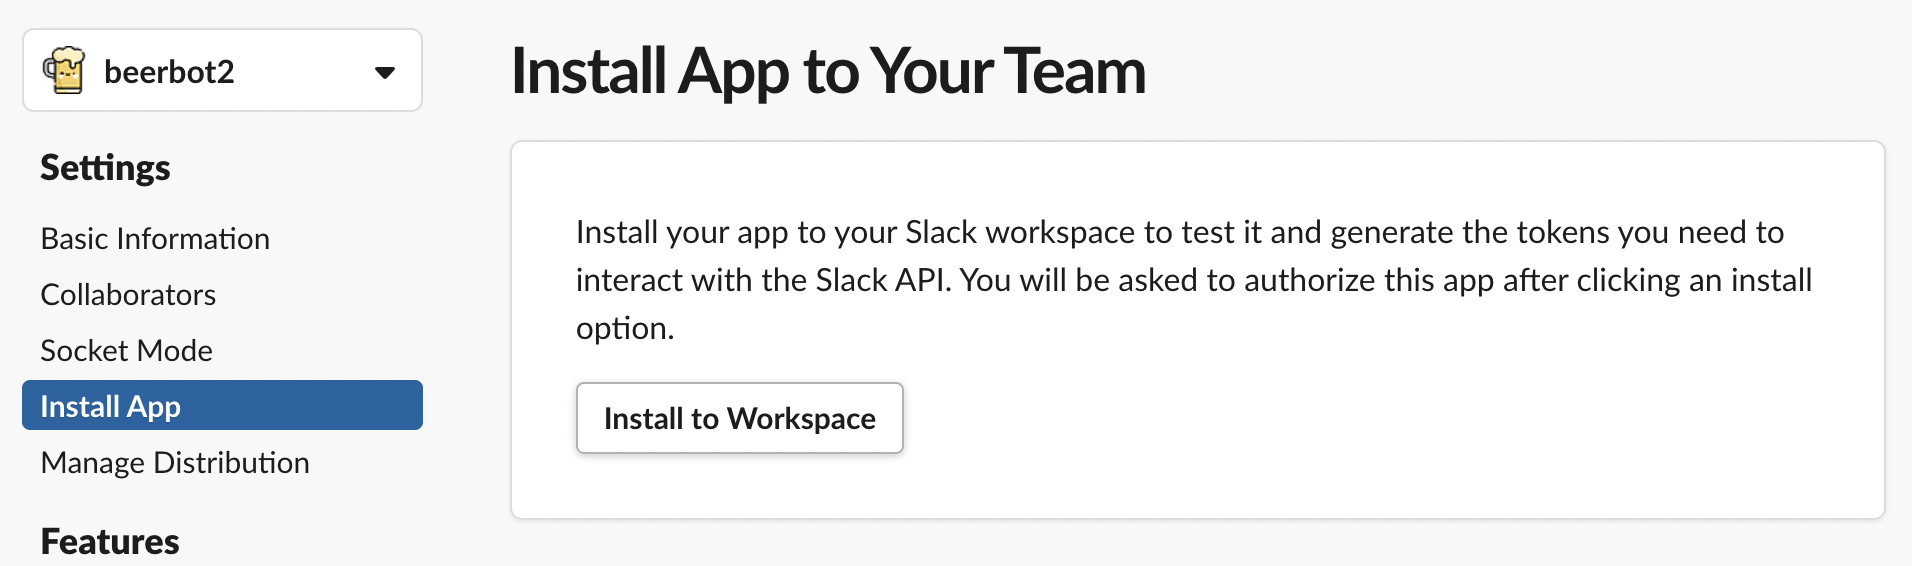This screenshot has height=566, width=1912.
Task: Expand the app switcher dropdown arrow
Action: point(385,72)
